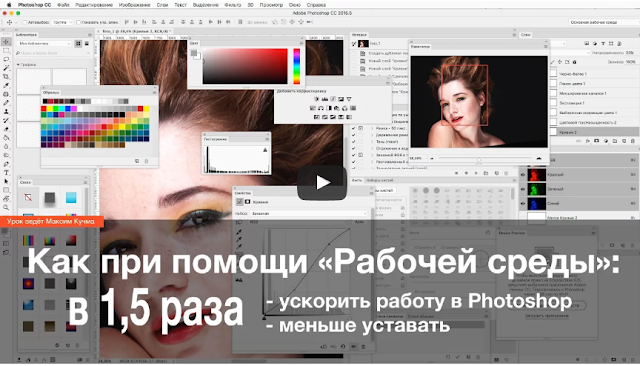The image size is (640, 366).
Task: Open the Группа auto-select dropdown
Action: click(x=62, y=22)
